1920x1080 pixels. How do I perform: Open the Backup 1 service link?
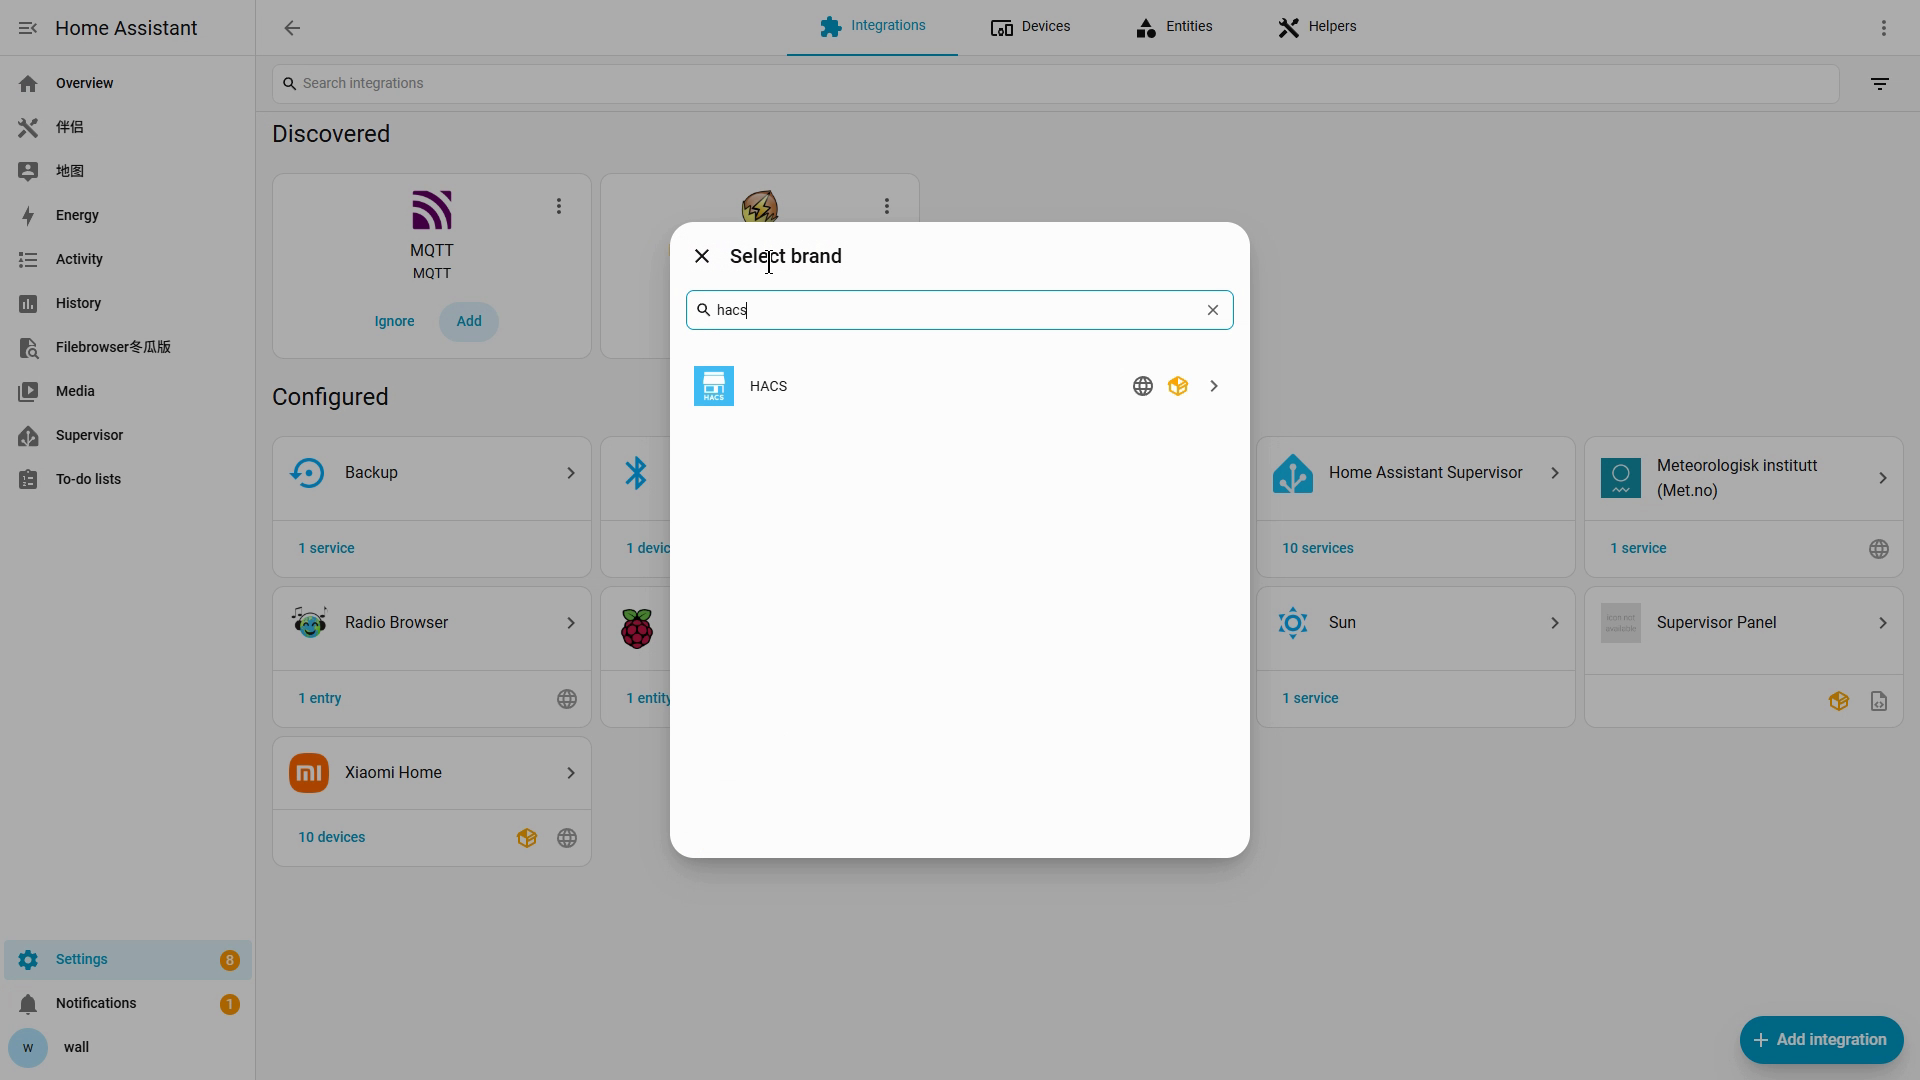point(326,548)
